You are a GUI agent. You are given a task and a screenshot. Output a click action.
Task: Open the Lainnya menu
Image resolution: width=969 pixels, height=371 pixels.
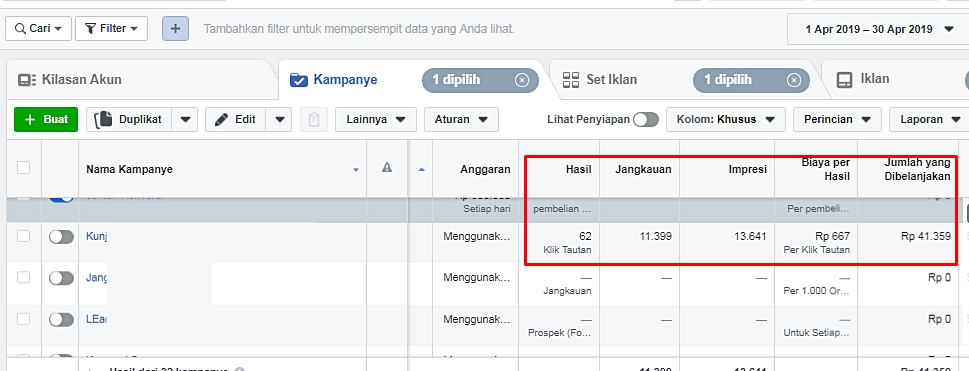(x=376, y=119)
